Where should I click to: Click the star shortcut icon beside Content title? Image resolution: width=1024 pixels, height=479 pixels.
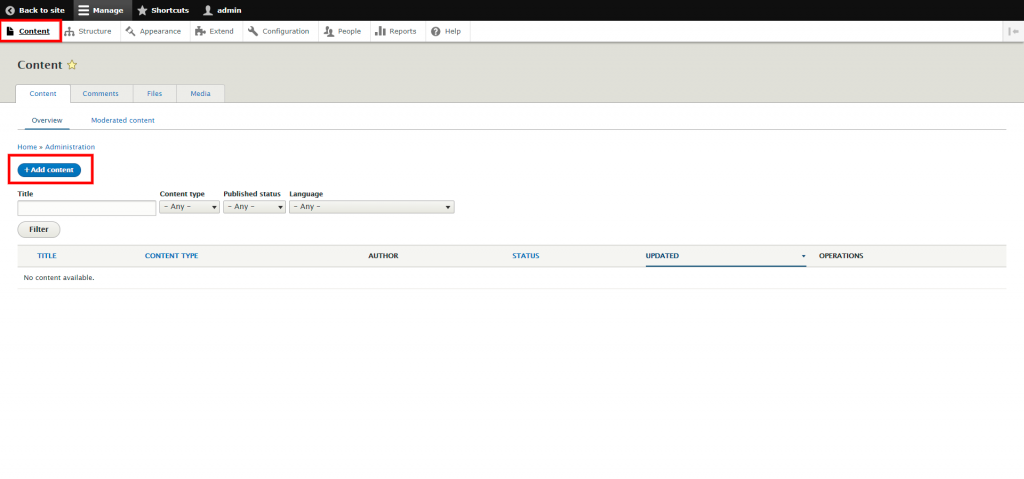pyautogui.click(x=72, y=65)
